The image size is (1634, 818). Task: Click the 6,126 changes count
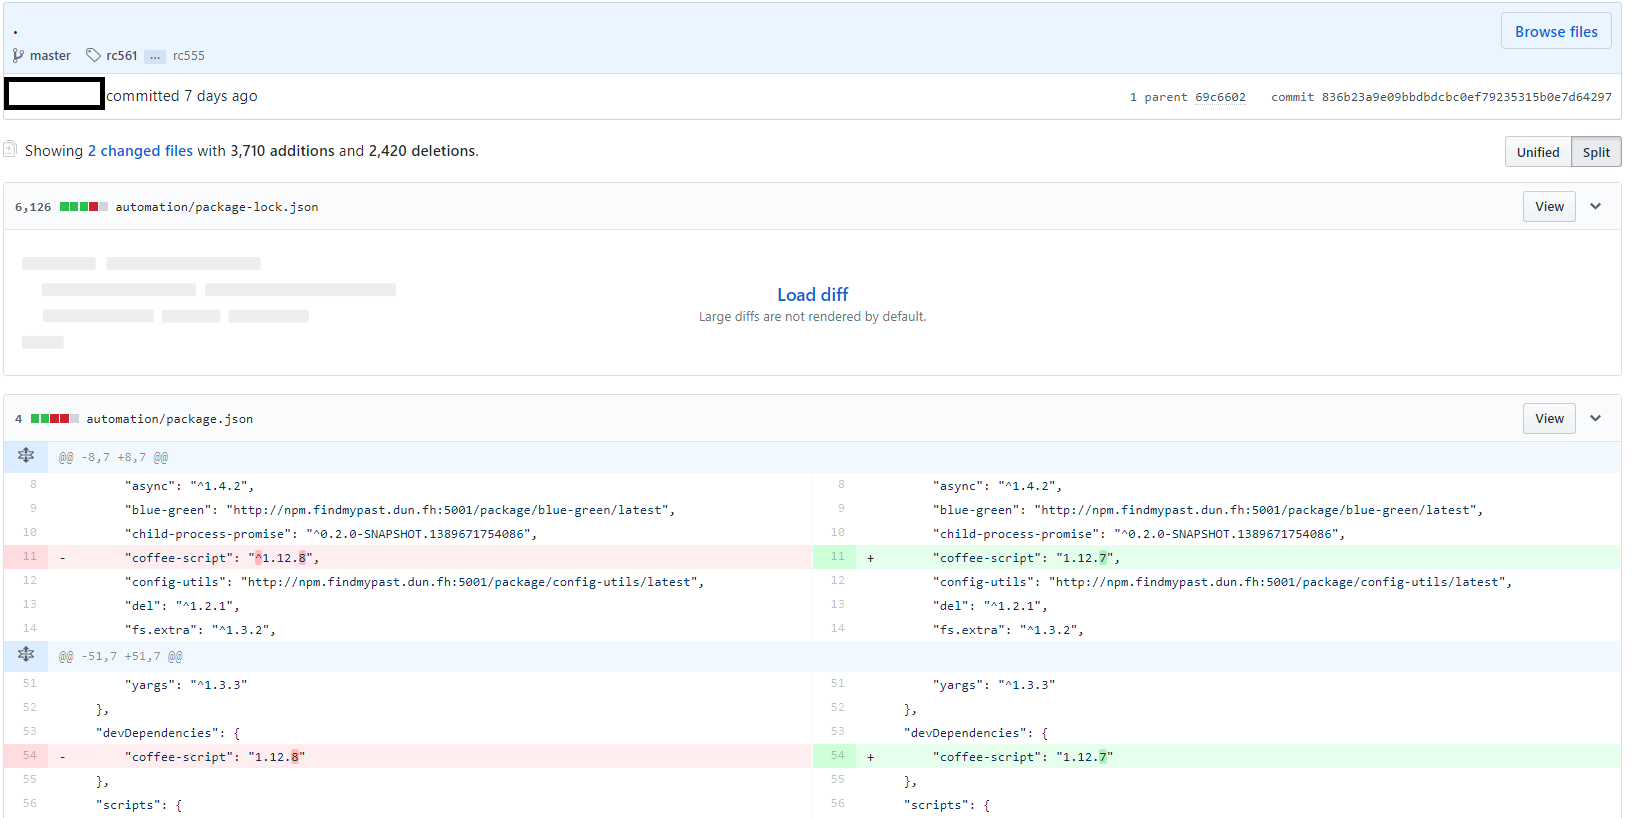tap(33, 207)
